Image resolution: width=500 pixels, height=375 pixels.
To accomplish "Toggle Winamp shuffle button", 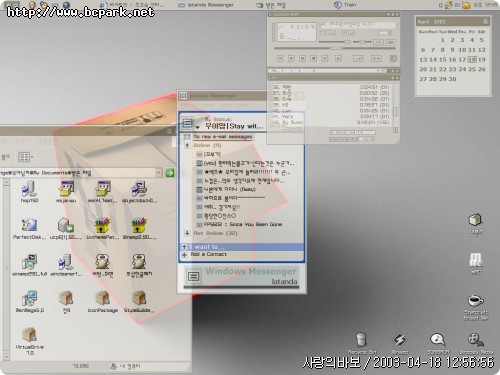I will point(358,59).
